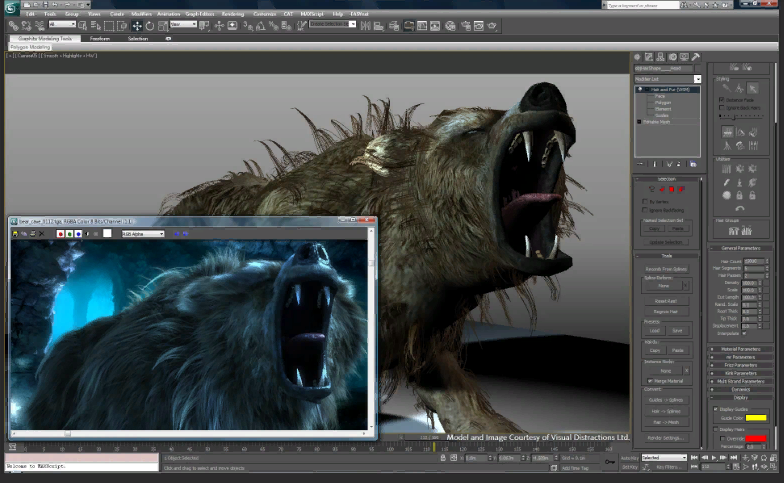Enable the Ignore Backfacing checkbox
This screenshot has height=483, width=784.
(645, 210)
